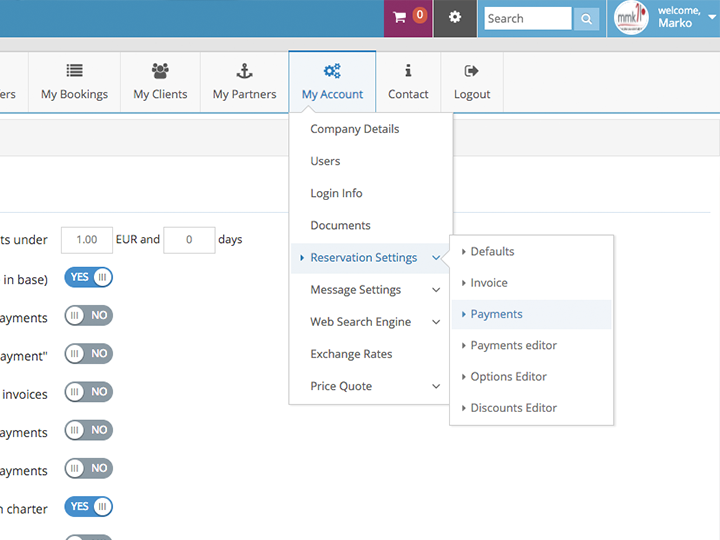This screenshot has height=540, width=720.
Task: Expand the Price Quote chevron
Action: pyautogui.click(x=436, y=386)
